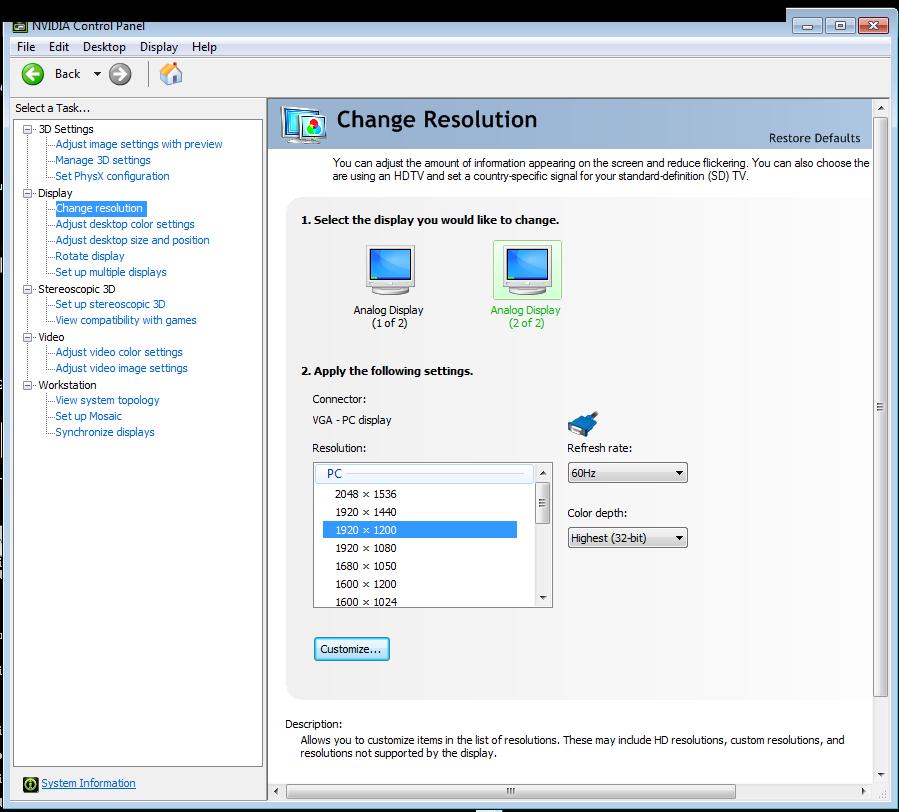Screen dimensions: 899x812
Task: Open Adjust video image settings
Action: [x=122, y=369]
